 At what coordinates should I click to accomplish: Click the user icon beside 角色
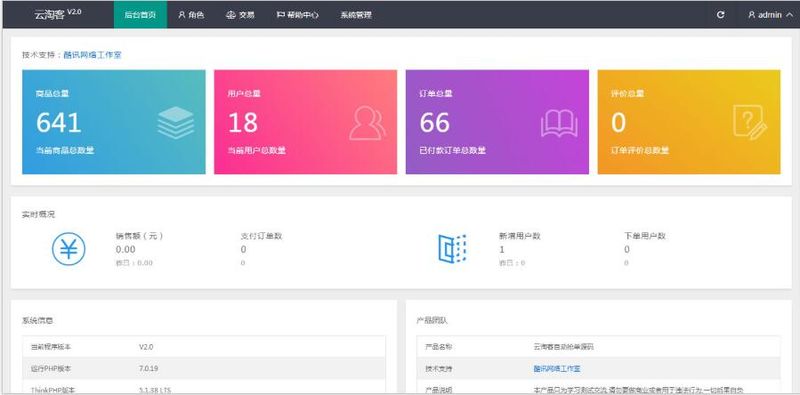(x=182, y=15)
